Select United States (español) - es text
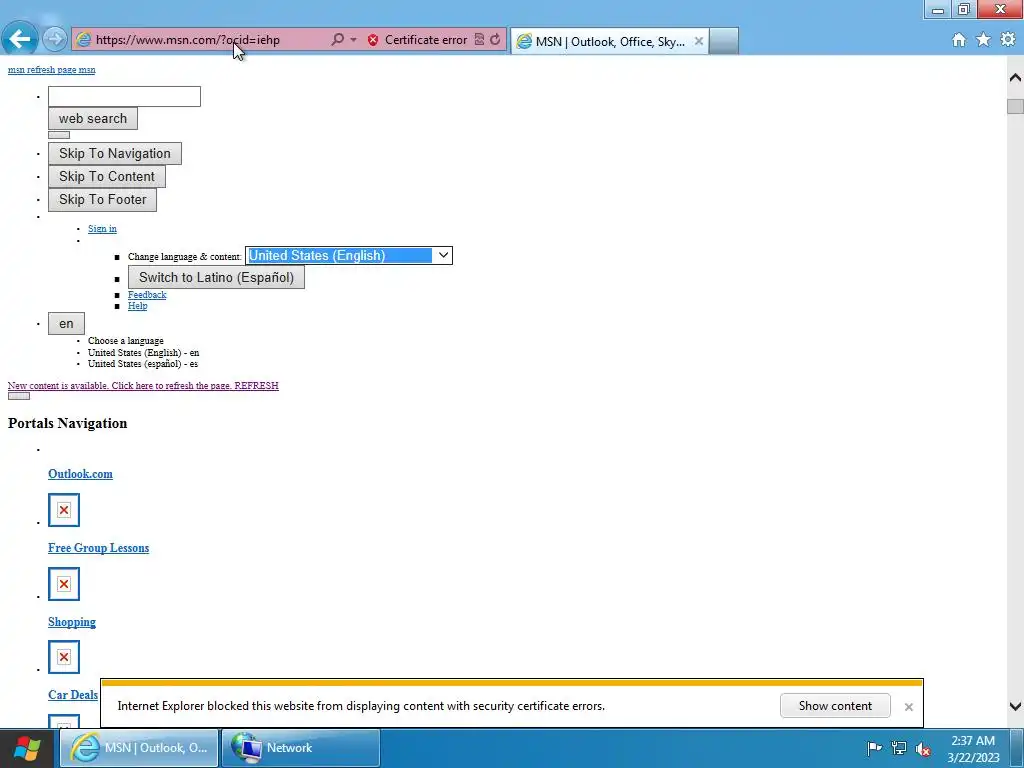The width and height of the screenshot is (1024, 768). click(x=143, y=364)
